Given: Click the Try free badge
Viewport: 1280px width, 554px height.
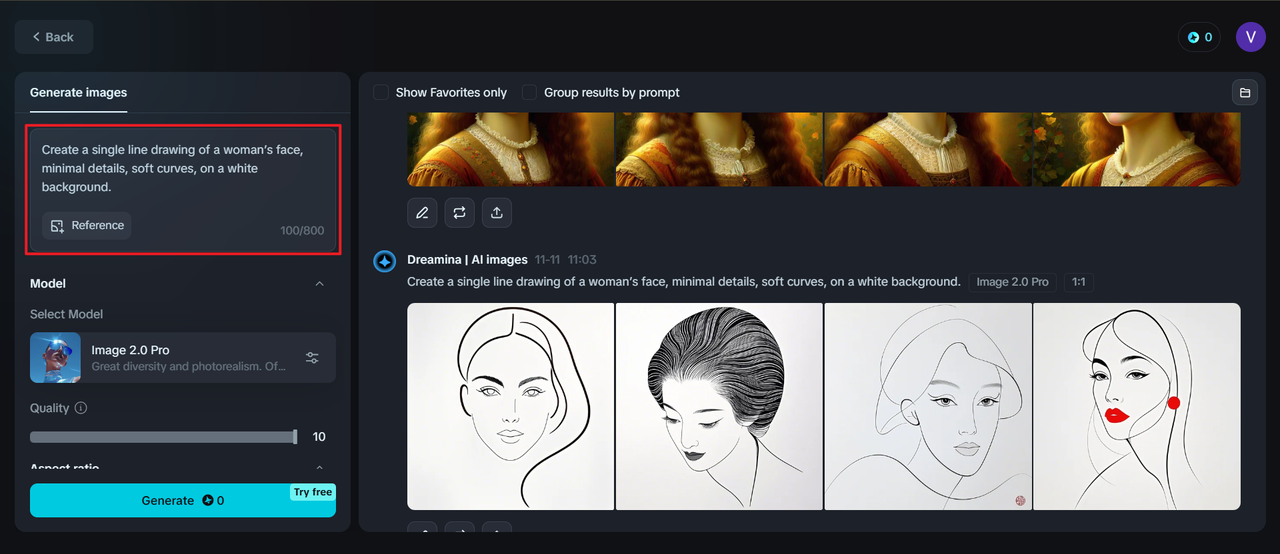Looking at the screenshot, I should [x=312, y=492].
